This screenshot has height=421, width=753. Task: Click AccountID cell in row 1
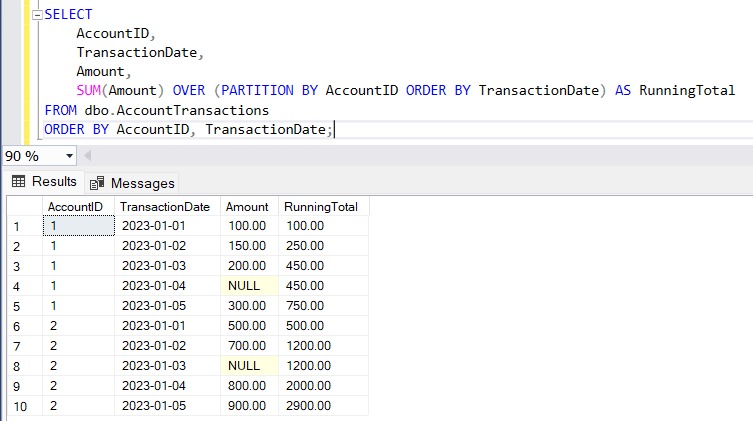click(79, 226)
